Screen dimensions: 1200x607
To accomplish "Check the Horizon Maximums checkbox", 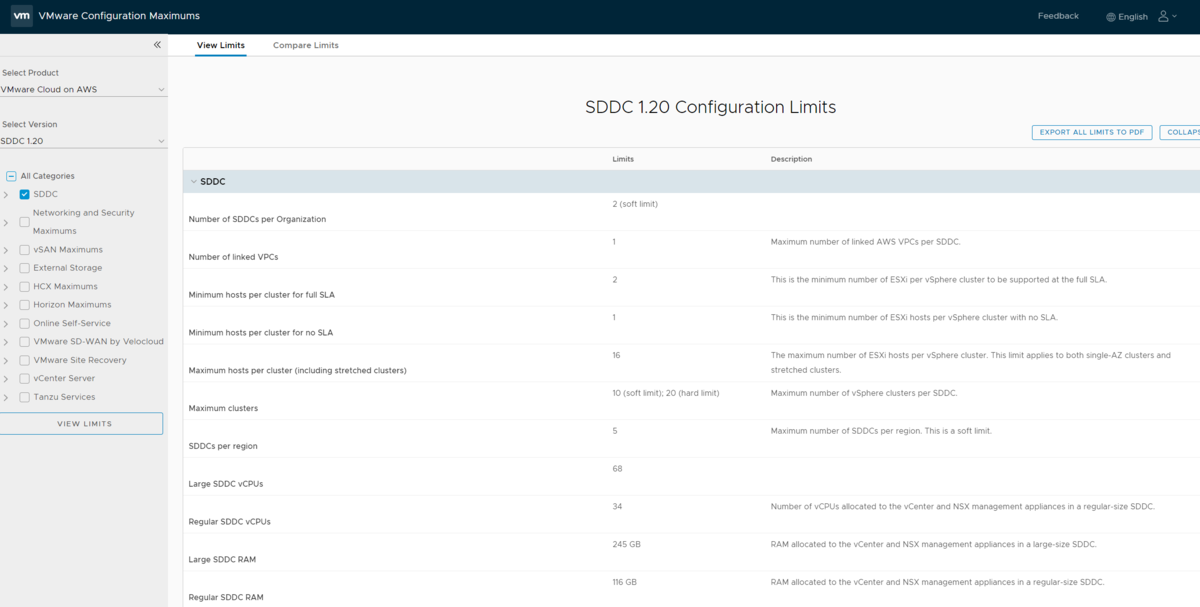I will pos(25,305).
